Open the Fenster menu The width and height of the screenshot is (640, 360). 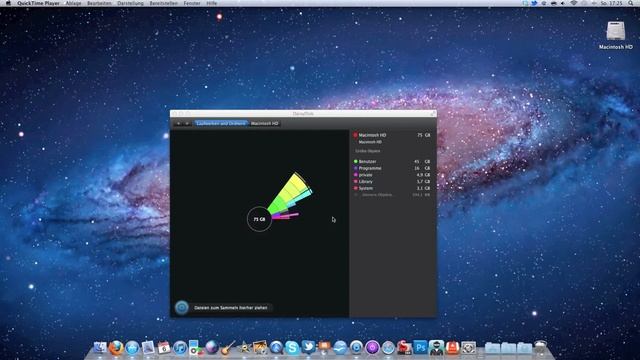(192, 3)
